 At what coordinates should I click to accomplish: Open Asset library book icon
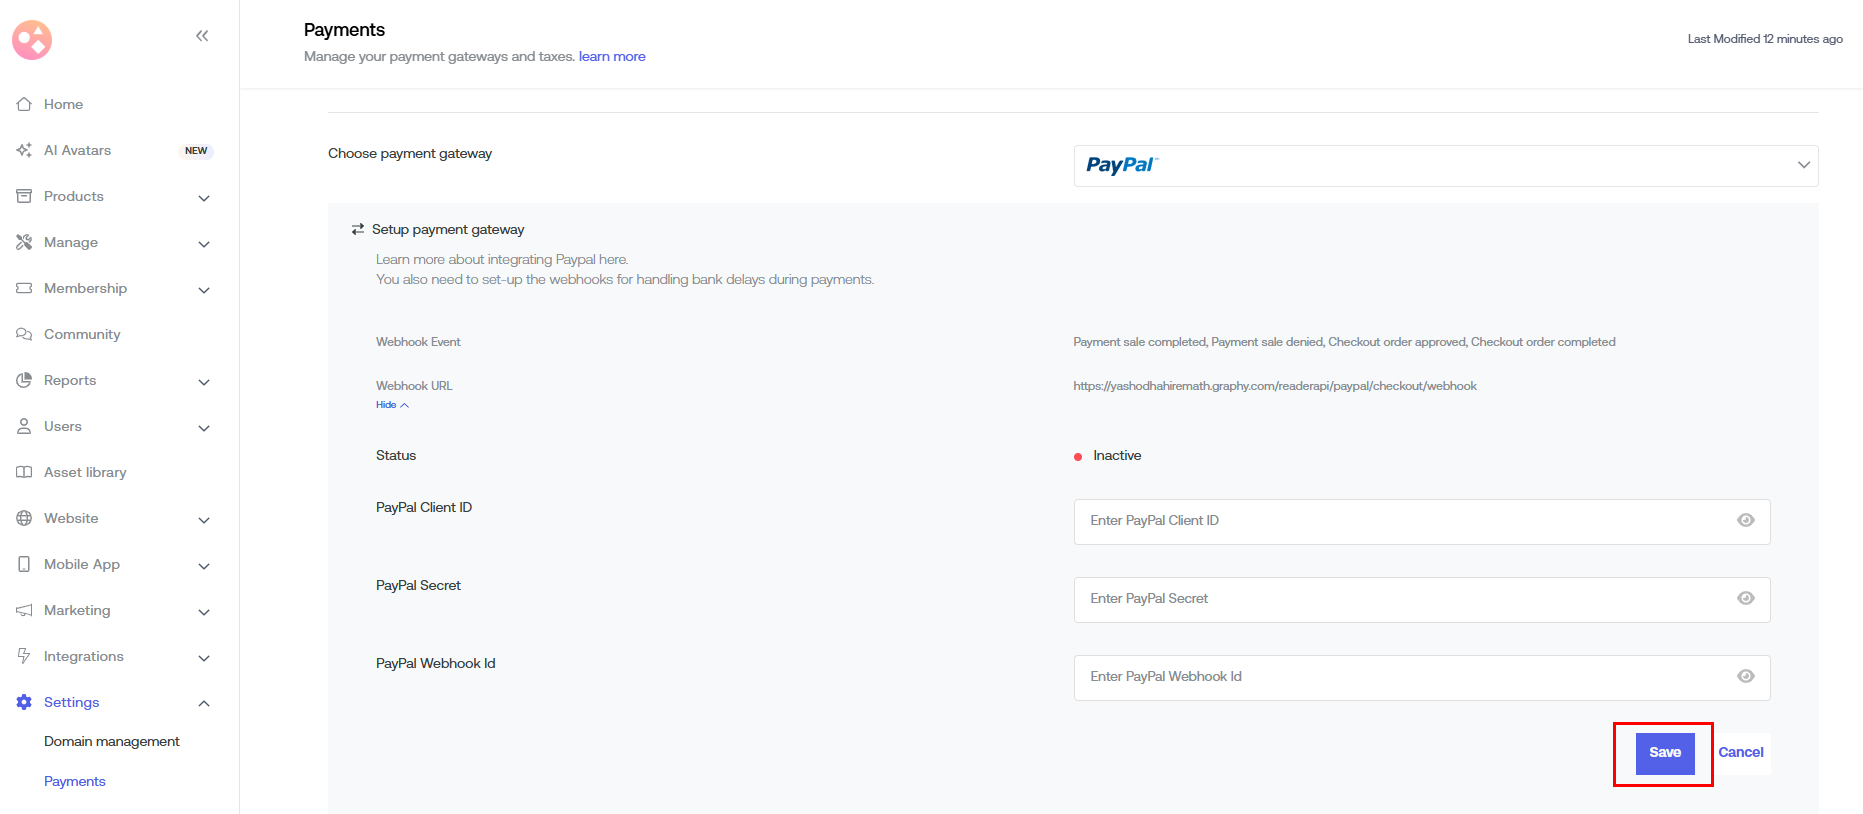(x=24, y=472)
